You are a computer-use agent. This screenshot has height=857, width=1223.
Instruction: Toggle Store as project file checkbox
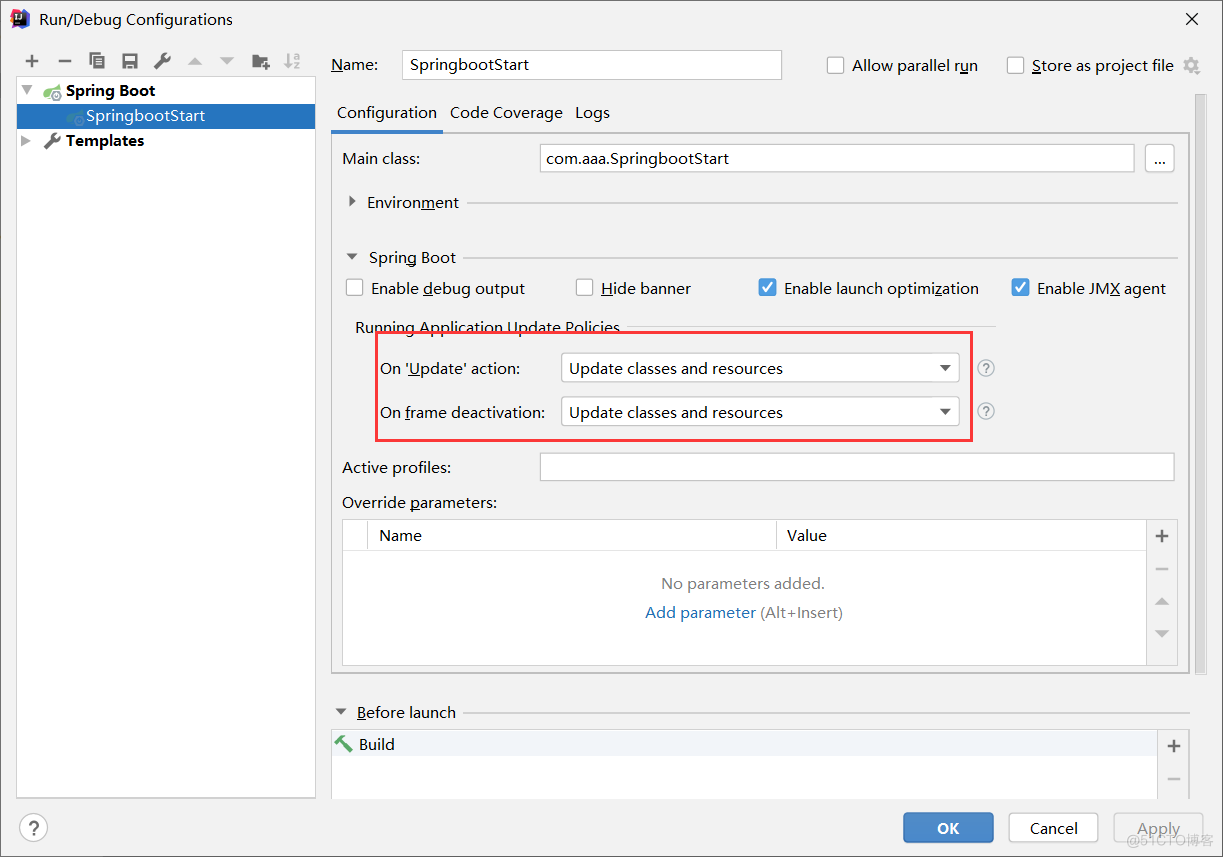point(1015,65)
